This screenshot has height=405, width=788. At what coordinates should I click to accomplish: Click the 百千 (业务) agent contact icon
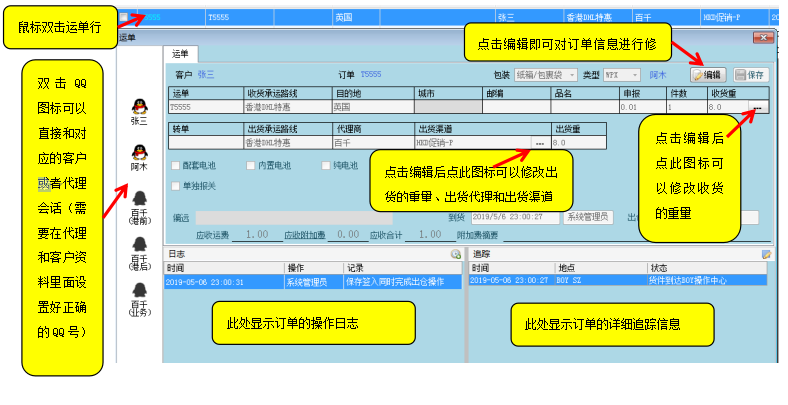click(x=139, y=290)
